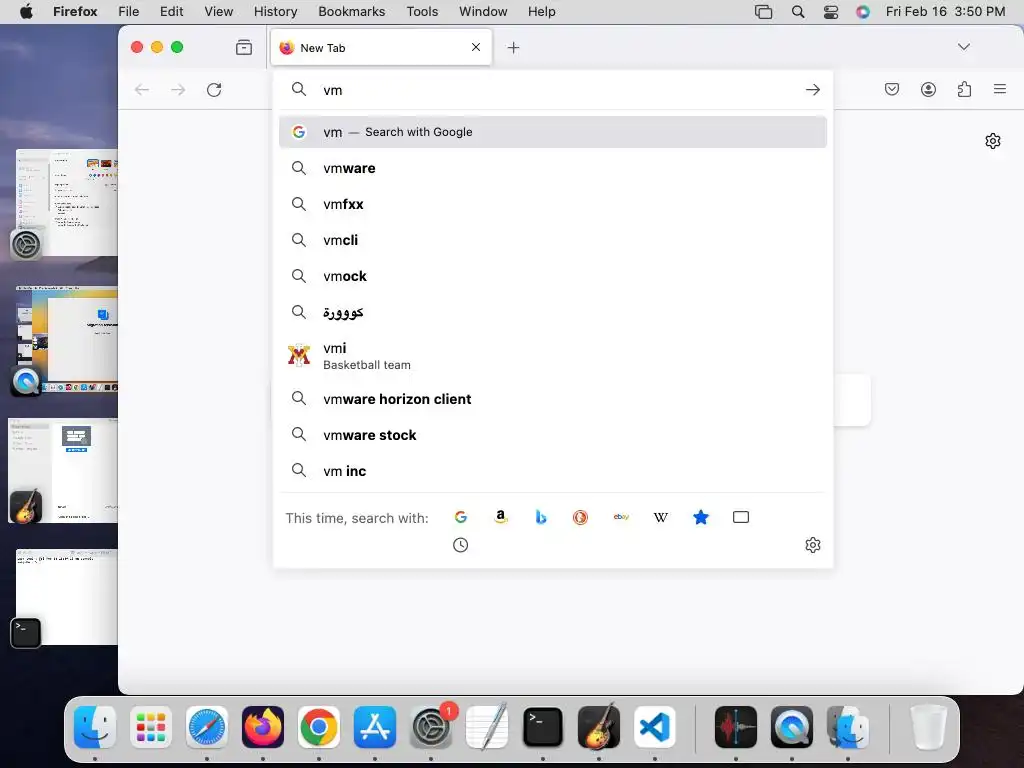Viewport: 1024px width, 768px height.
Task: Open Google Chrome from the Dock
Action: [319, 727]
